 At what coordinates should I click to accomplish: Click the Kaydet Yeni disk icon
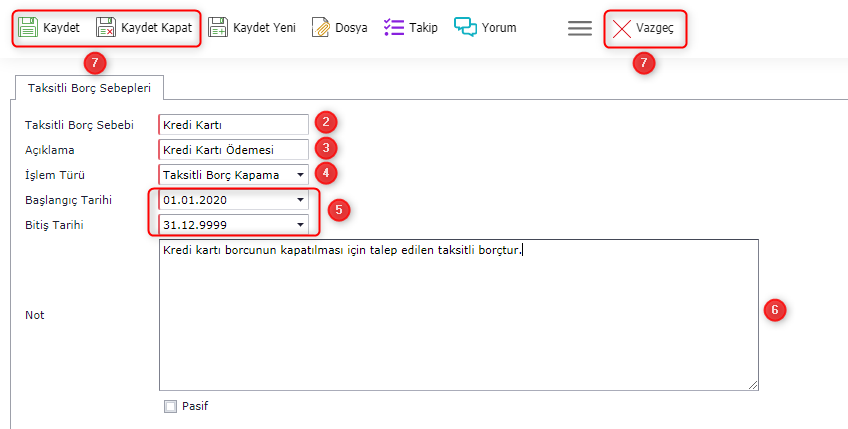218,28
